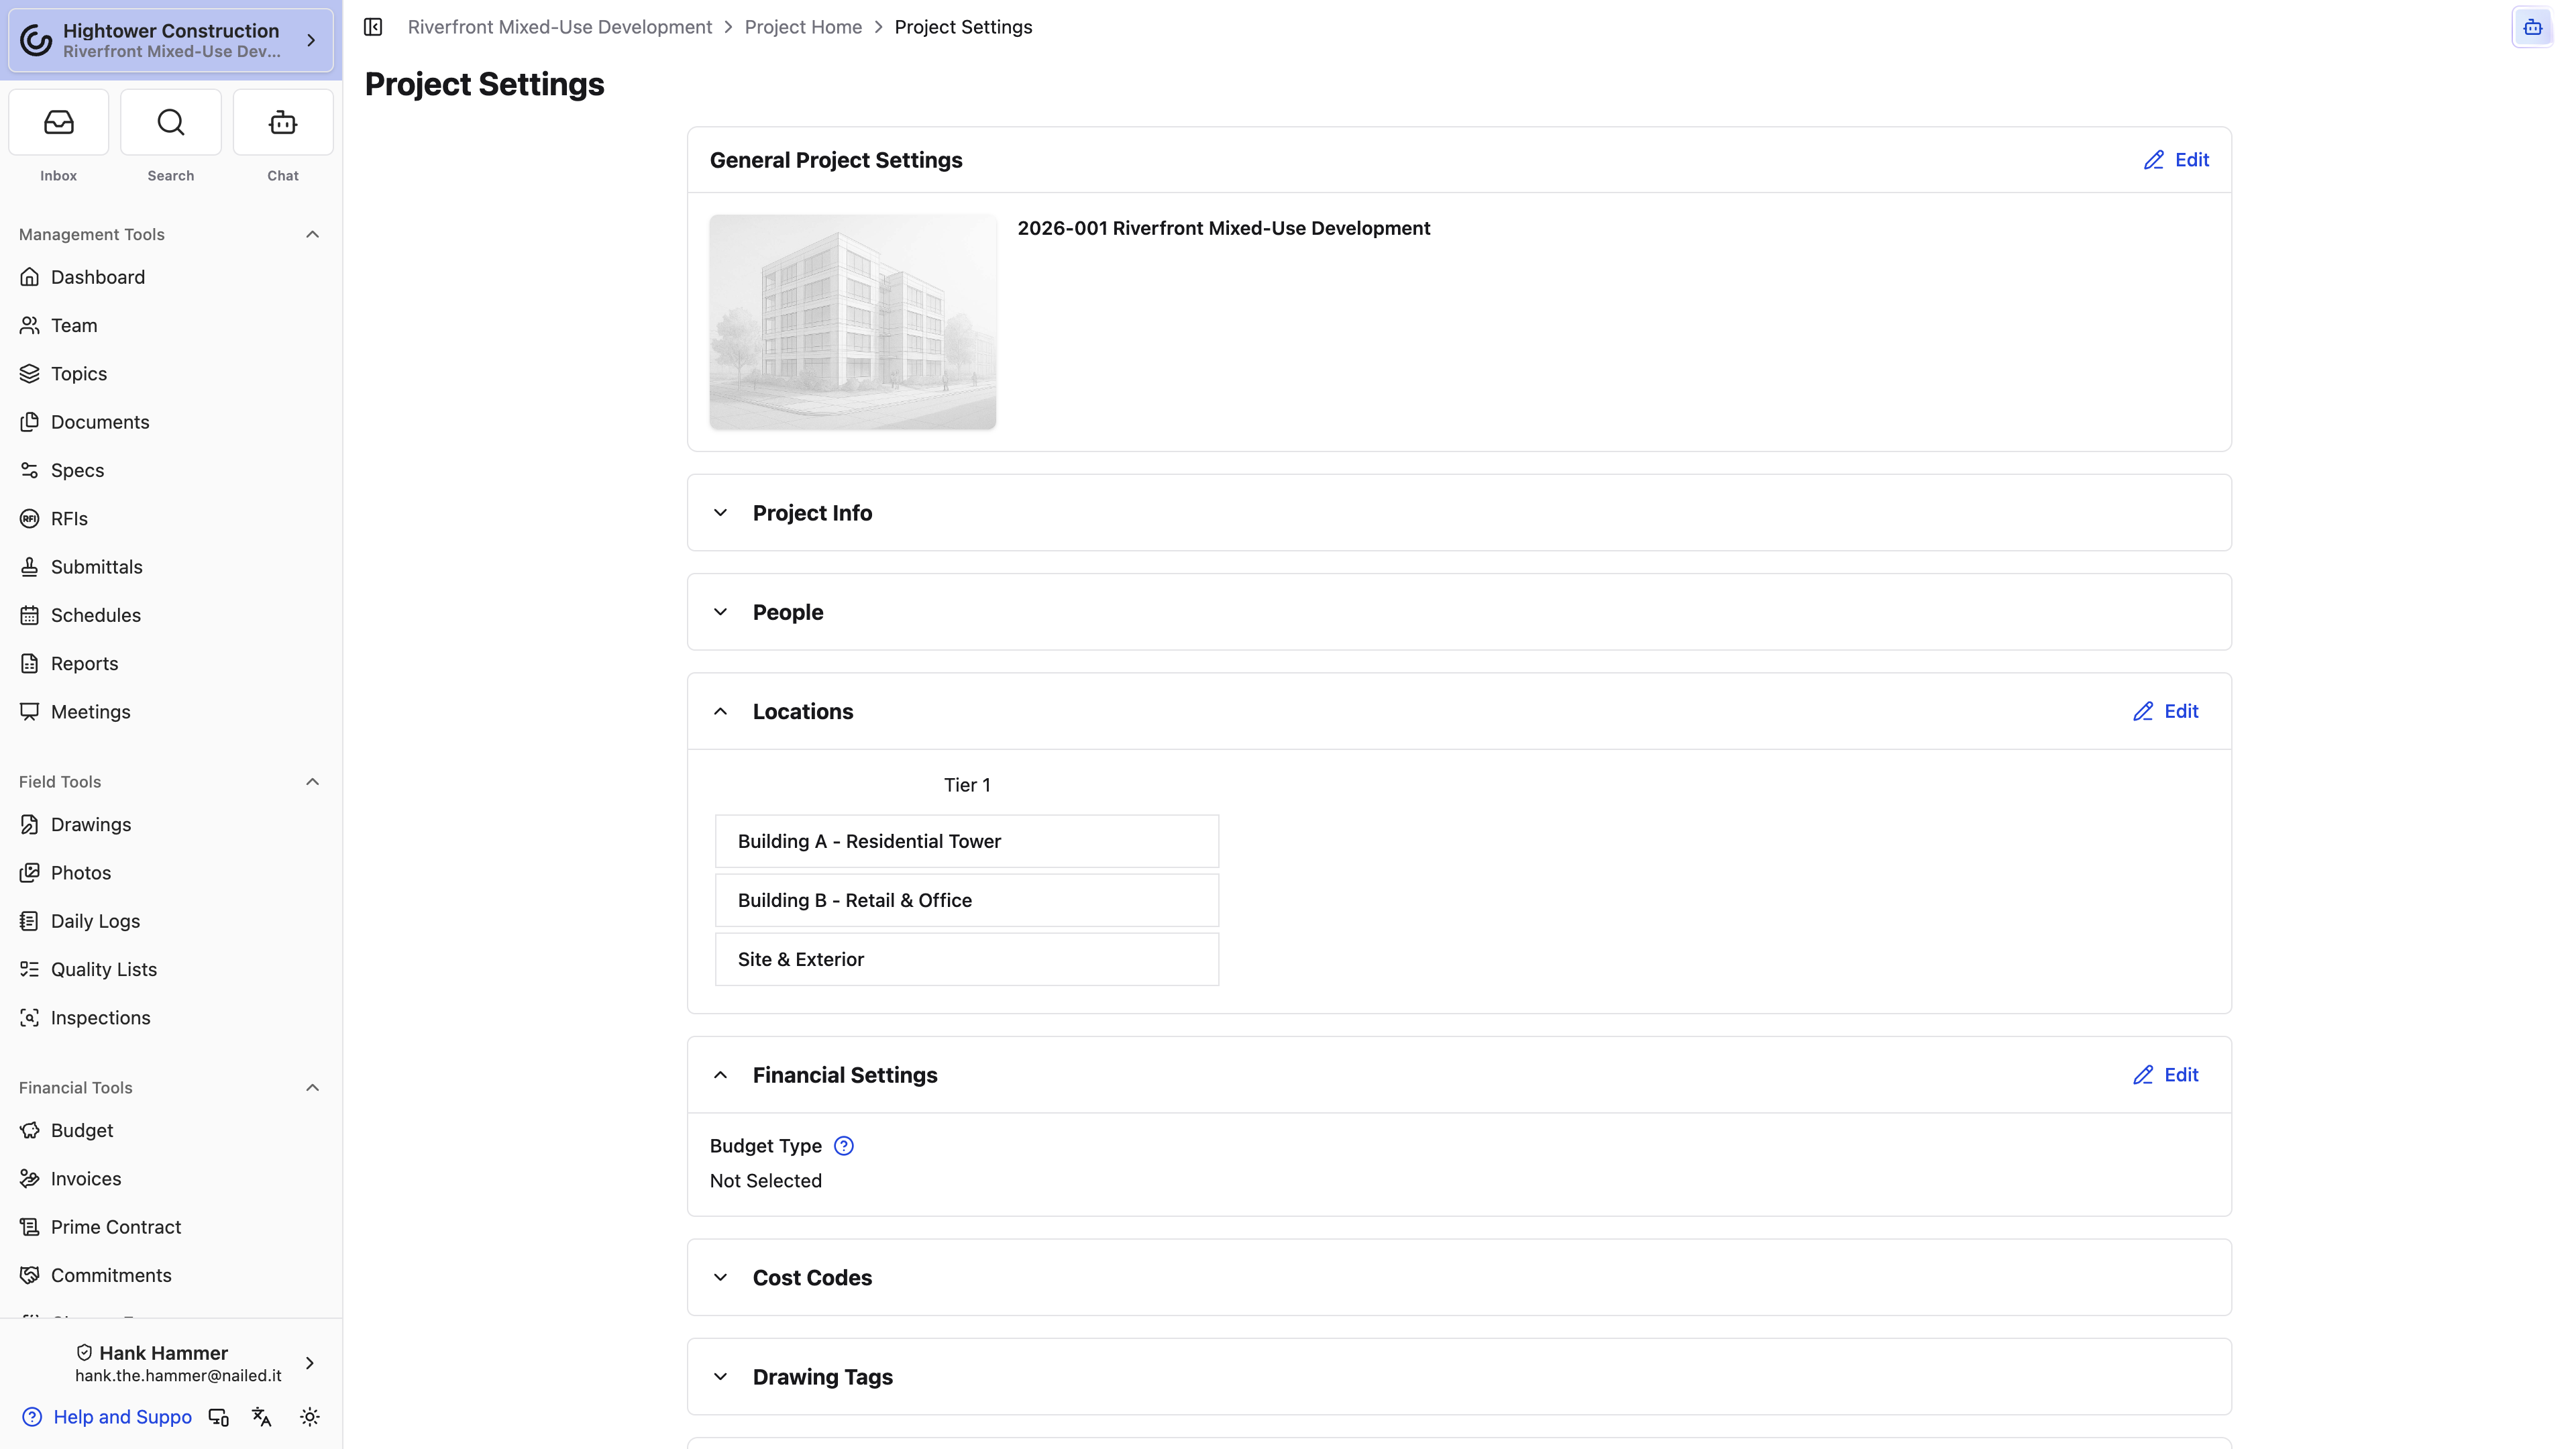2576x1449 pixels.
Task: Click the Topics layers icon
Action: pos(30,374)
